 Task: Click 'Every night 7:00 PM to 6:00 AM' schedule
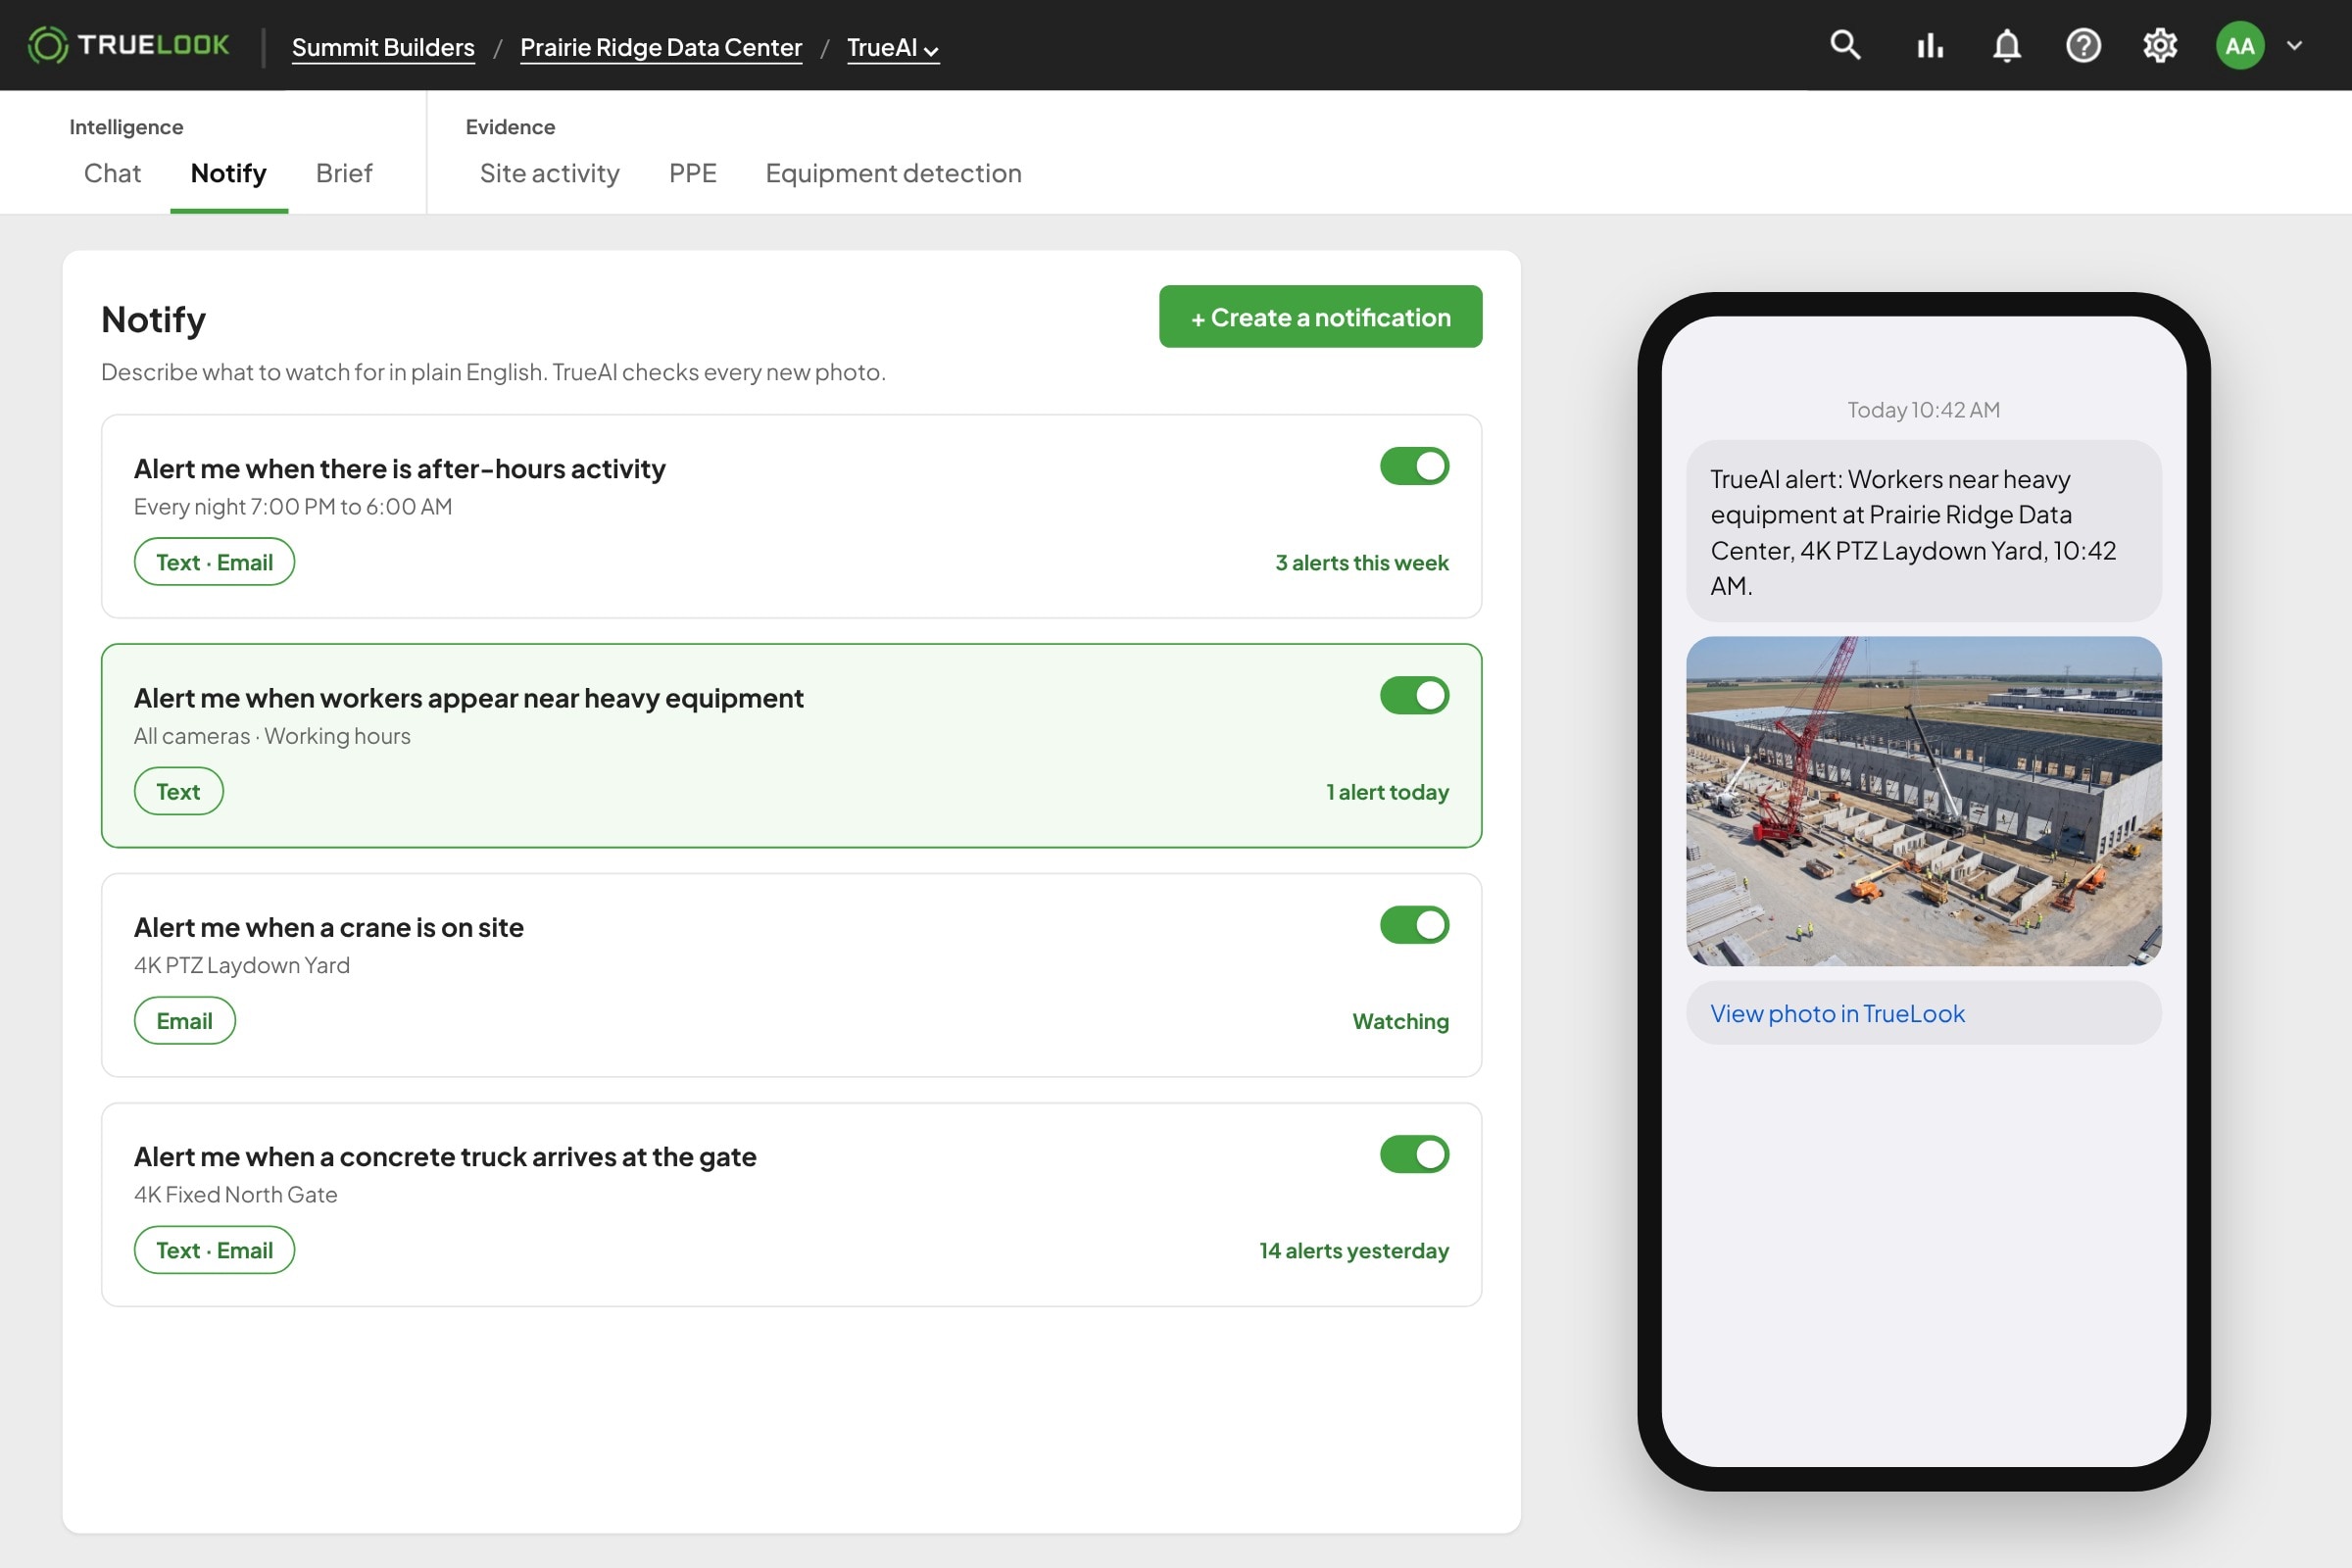tap(293, 507)
